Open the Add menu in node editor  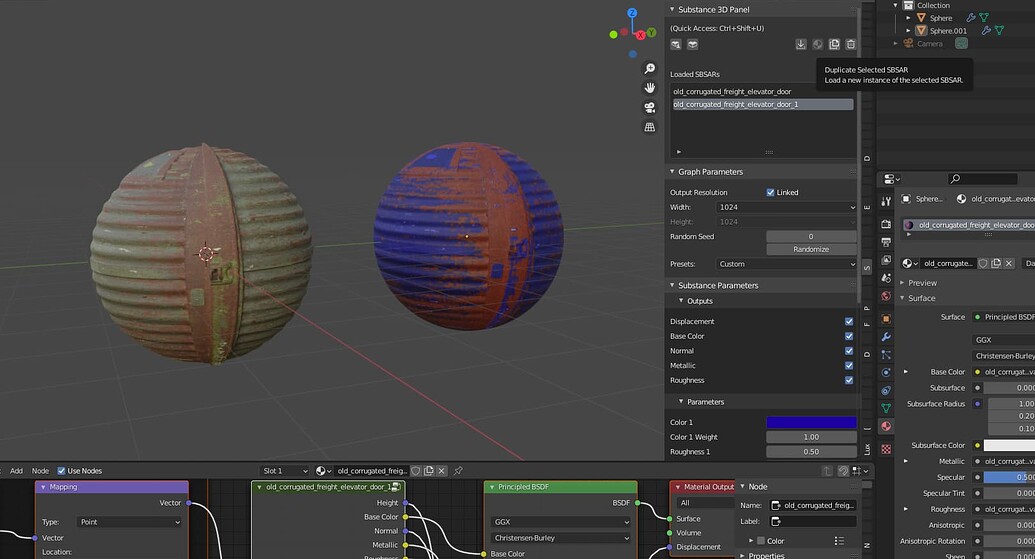pos(17,471)
